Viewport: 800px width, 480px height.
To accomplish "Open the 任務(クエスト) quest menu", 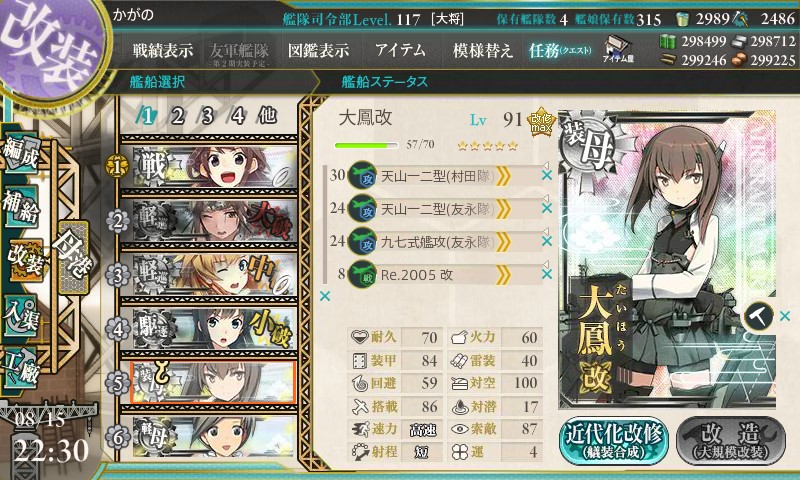I will [560, 50].
